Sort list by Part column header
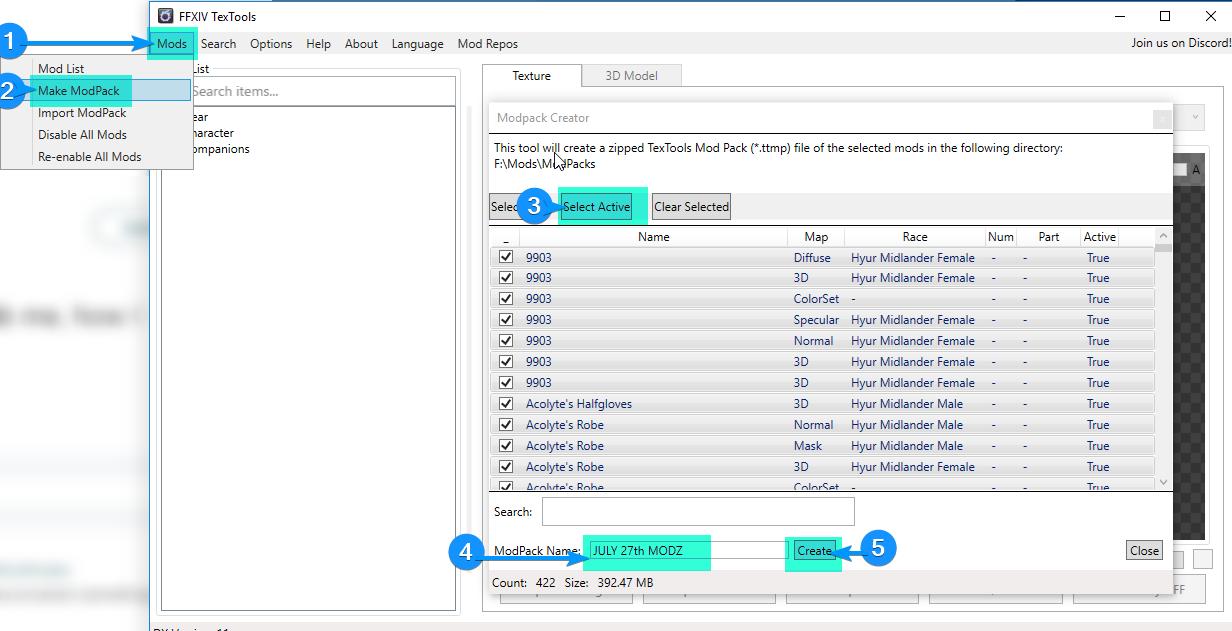The image size is (1232, 631). tap(1049, 237)
